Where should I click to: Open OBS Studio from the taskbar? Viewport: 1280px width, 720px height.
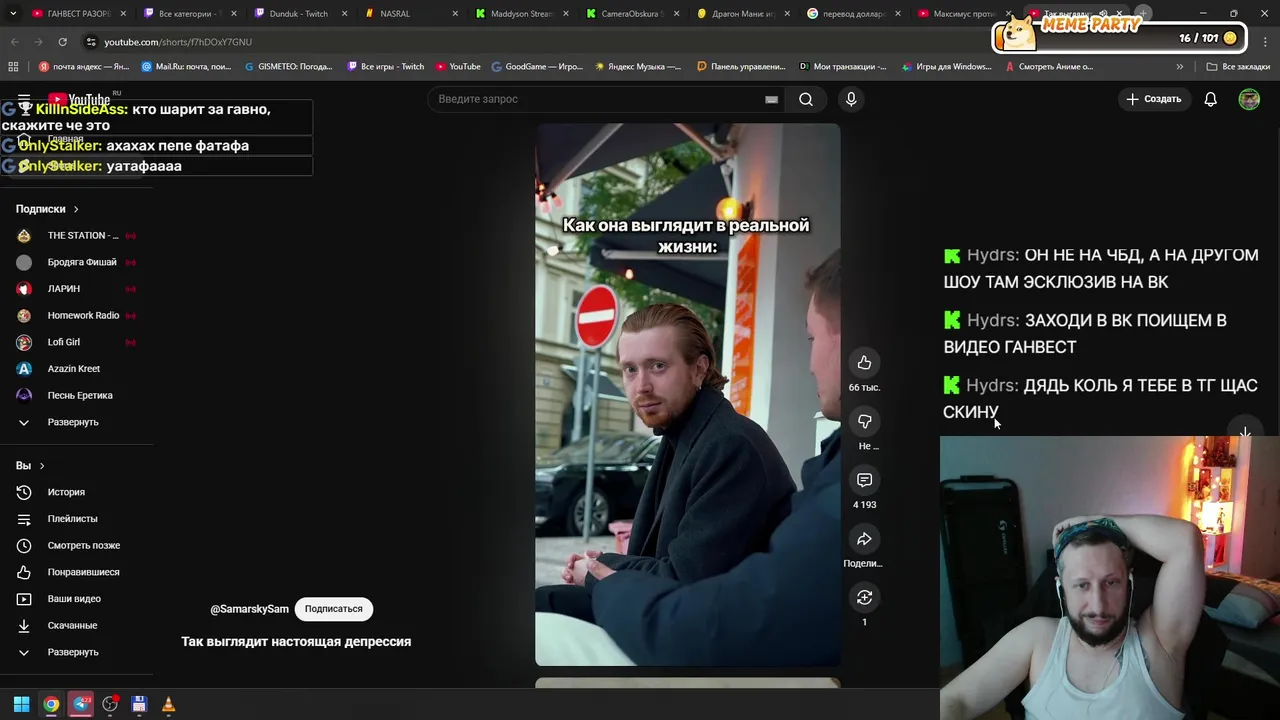(x=110, y=704)
